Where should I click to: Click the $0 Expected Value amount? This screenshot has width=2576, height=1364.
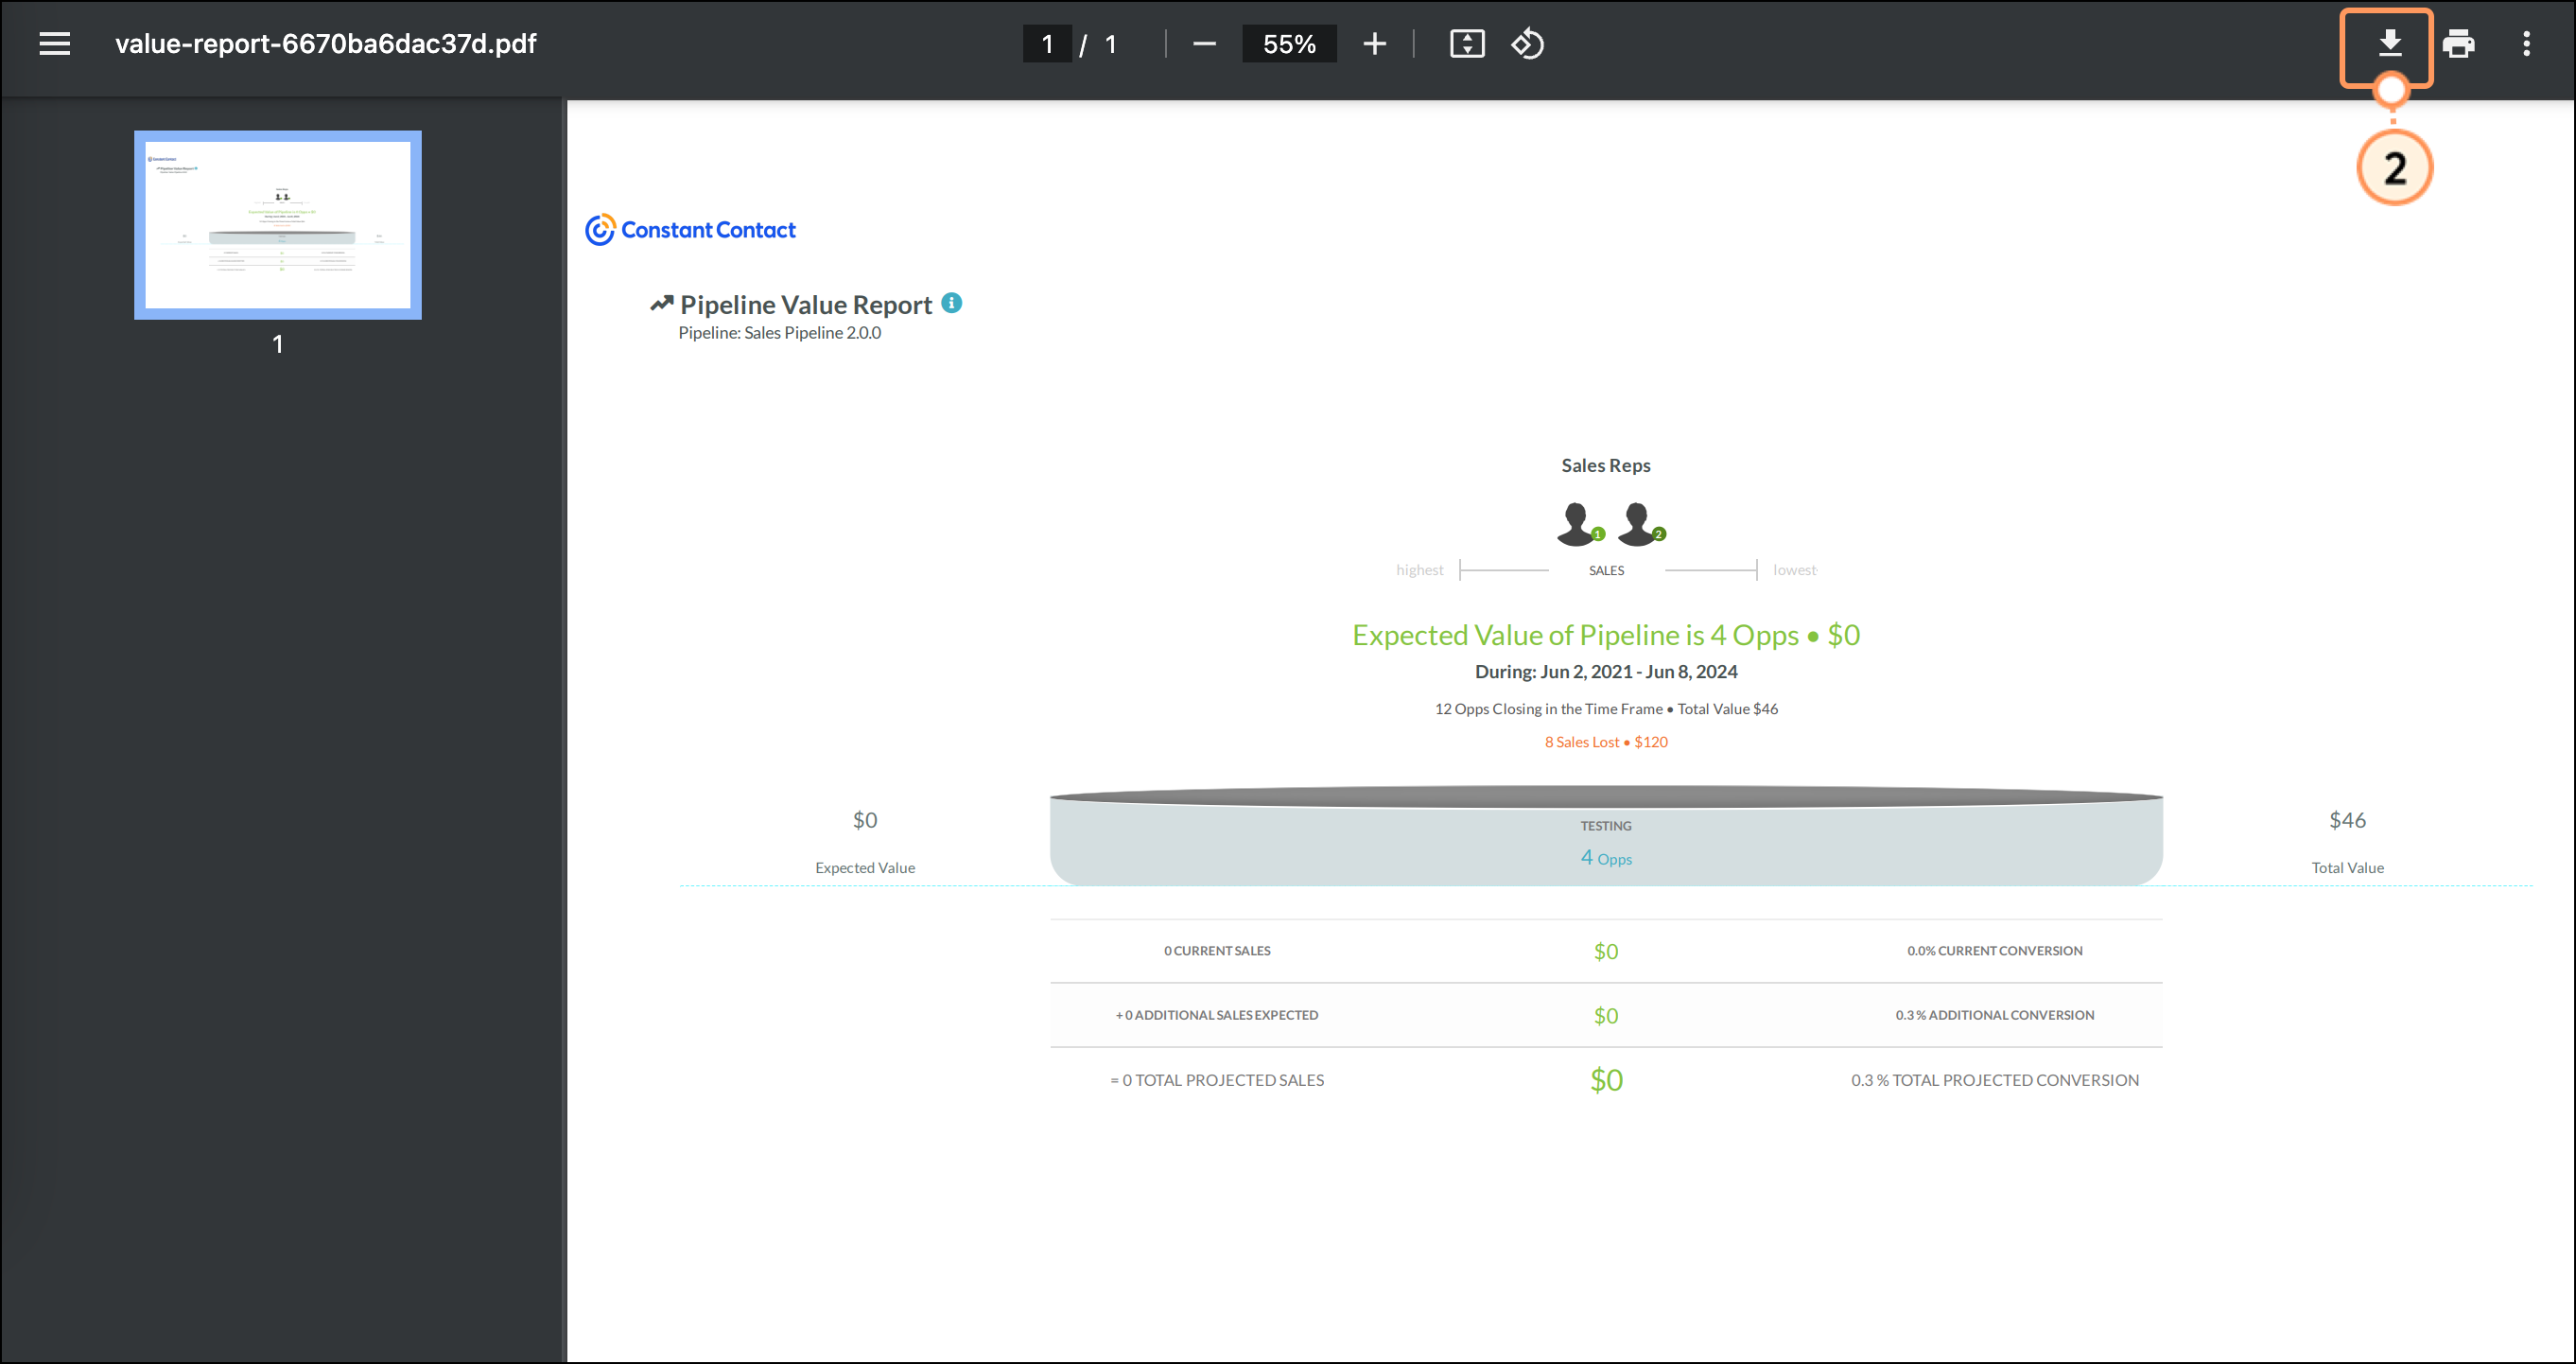click(865, 821)
